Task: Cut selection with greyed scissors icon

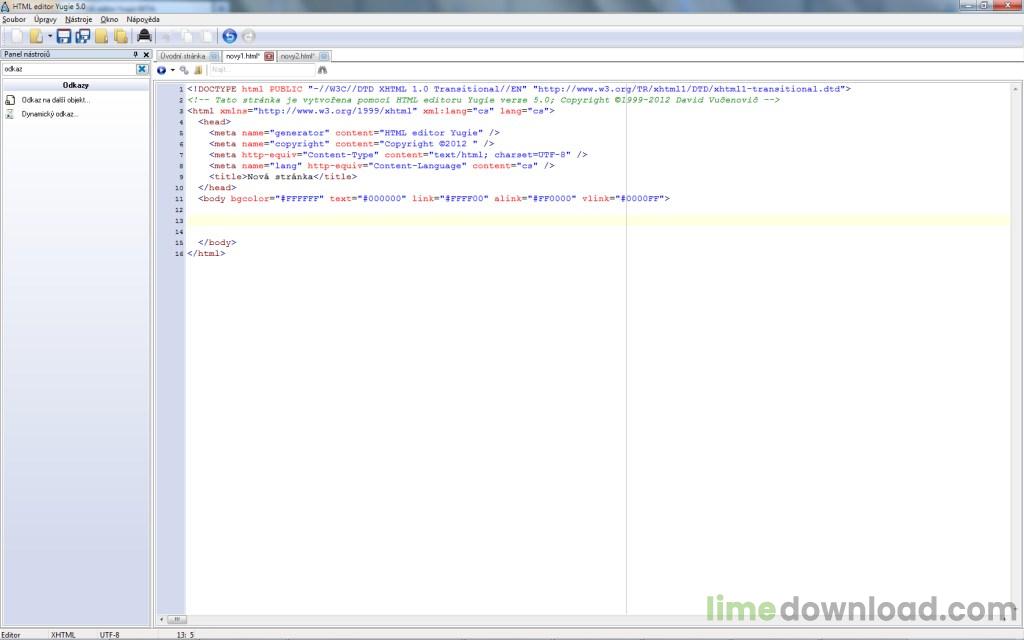Action: 166,37
